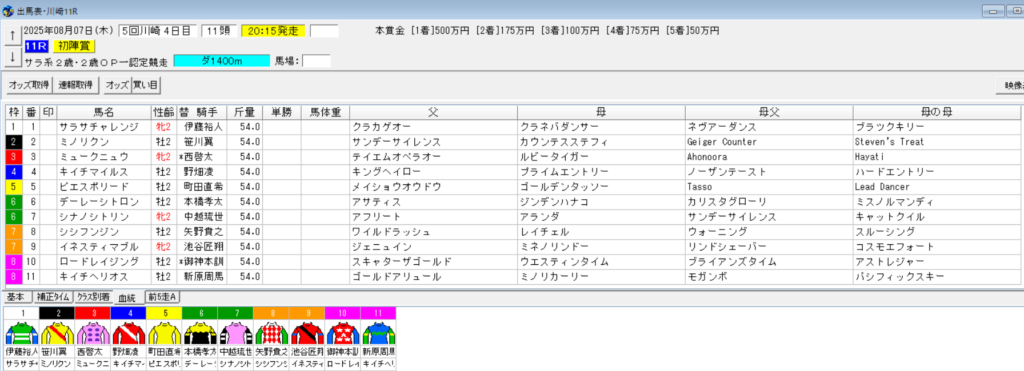Click the オッズ取得 button

pyautogui.click(x=28, y=85)
